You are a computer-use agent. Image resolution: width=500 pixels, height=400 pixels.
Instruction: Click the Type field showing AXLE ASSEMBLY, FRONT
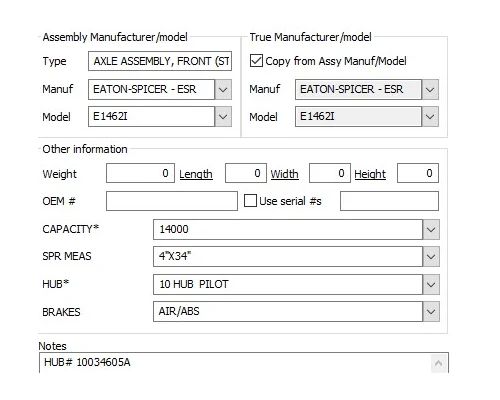click(x=160, y=61)
